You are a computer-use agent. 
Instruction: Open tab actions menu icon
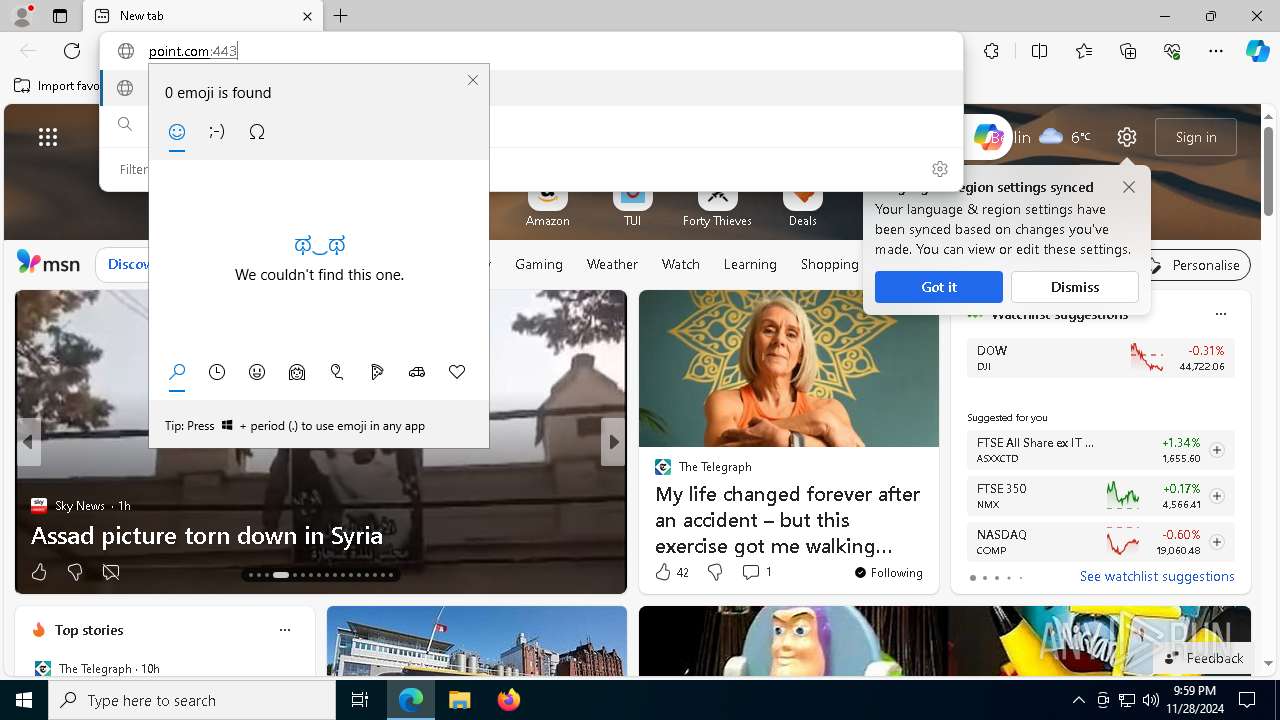60,16
